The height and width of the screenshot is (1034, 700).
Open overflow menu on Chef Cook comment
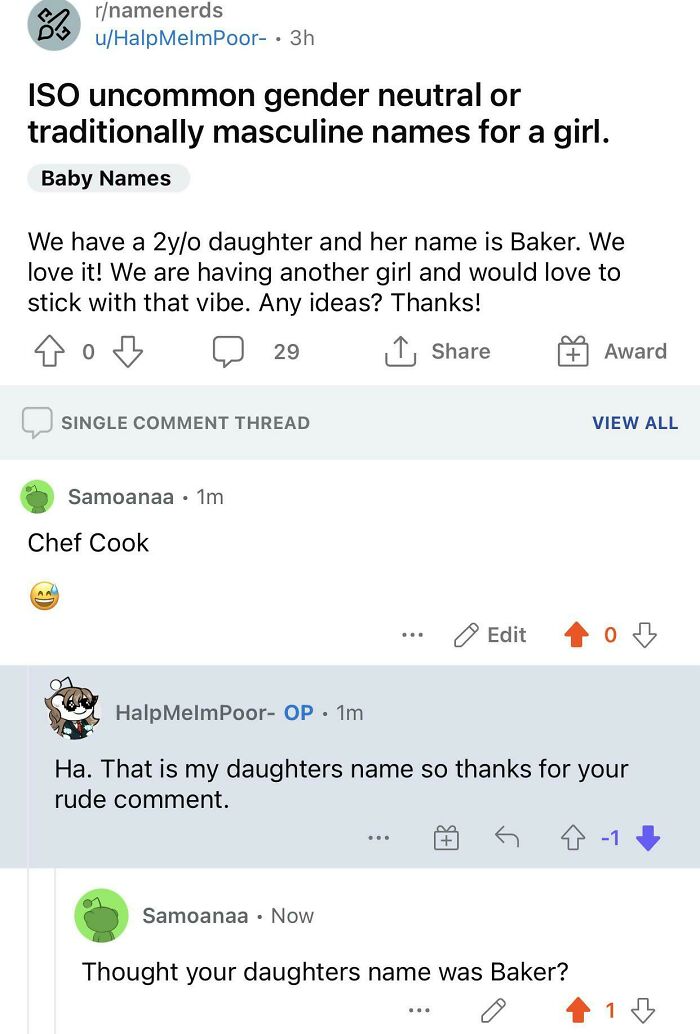[412, 635]
